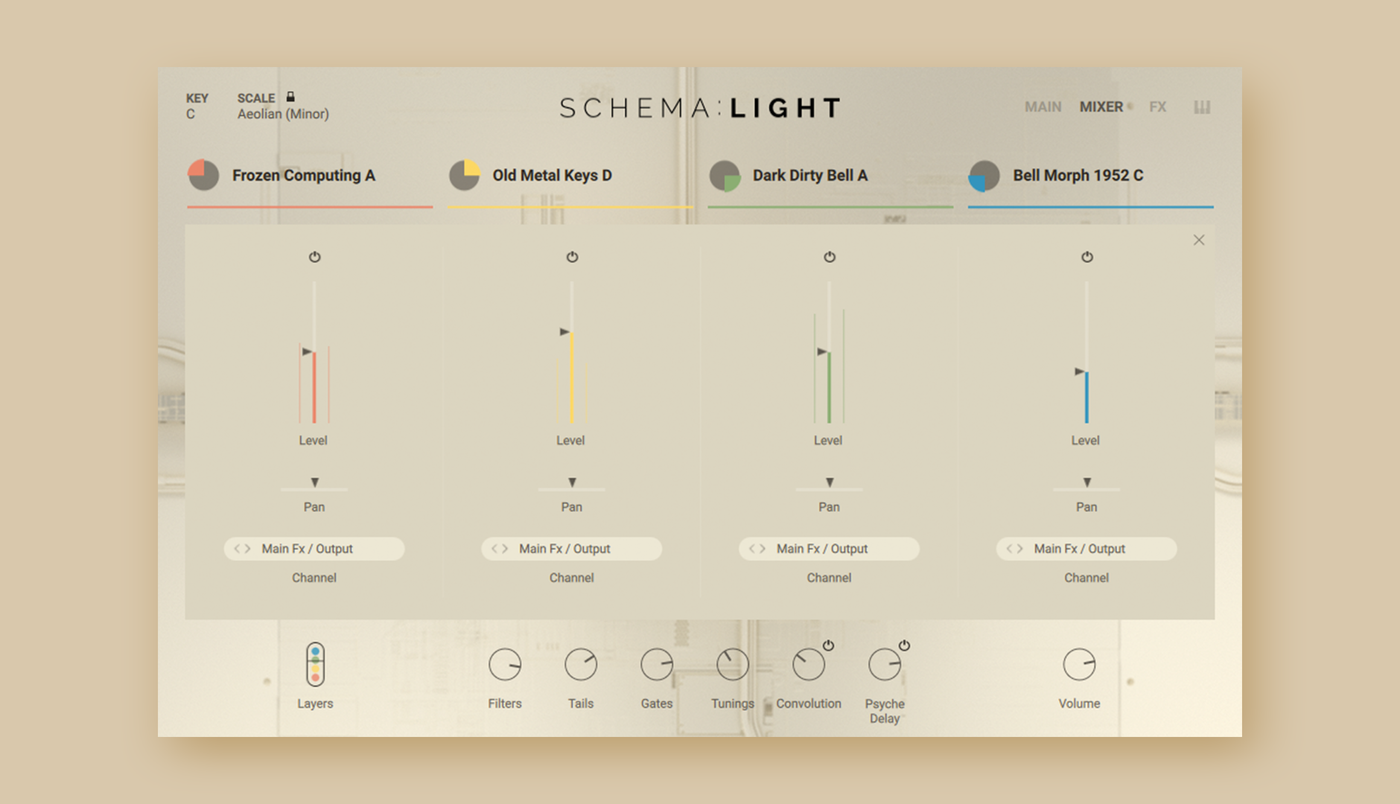1400x804 pixels.
Task: Click the Old Metal Keys D pie icon
Action: (464, 175)
